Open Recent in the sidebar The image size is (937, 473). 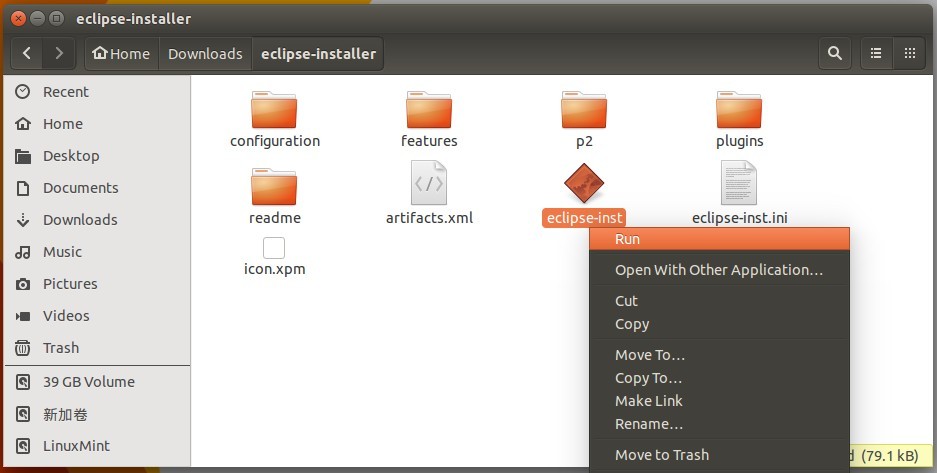(x=97, y=92)
